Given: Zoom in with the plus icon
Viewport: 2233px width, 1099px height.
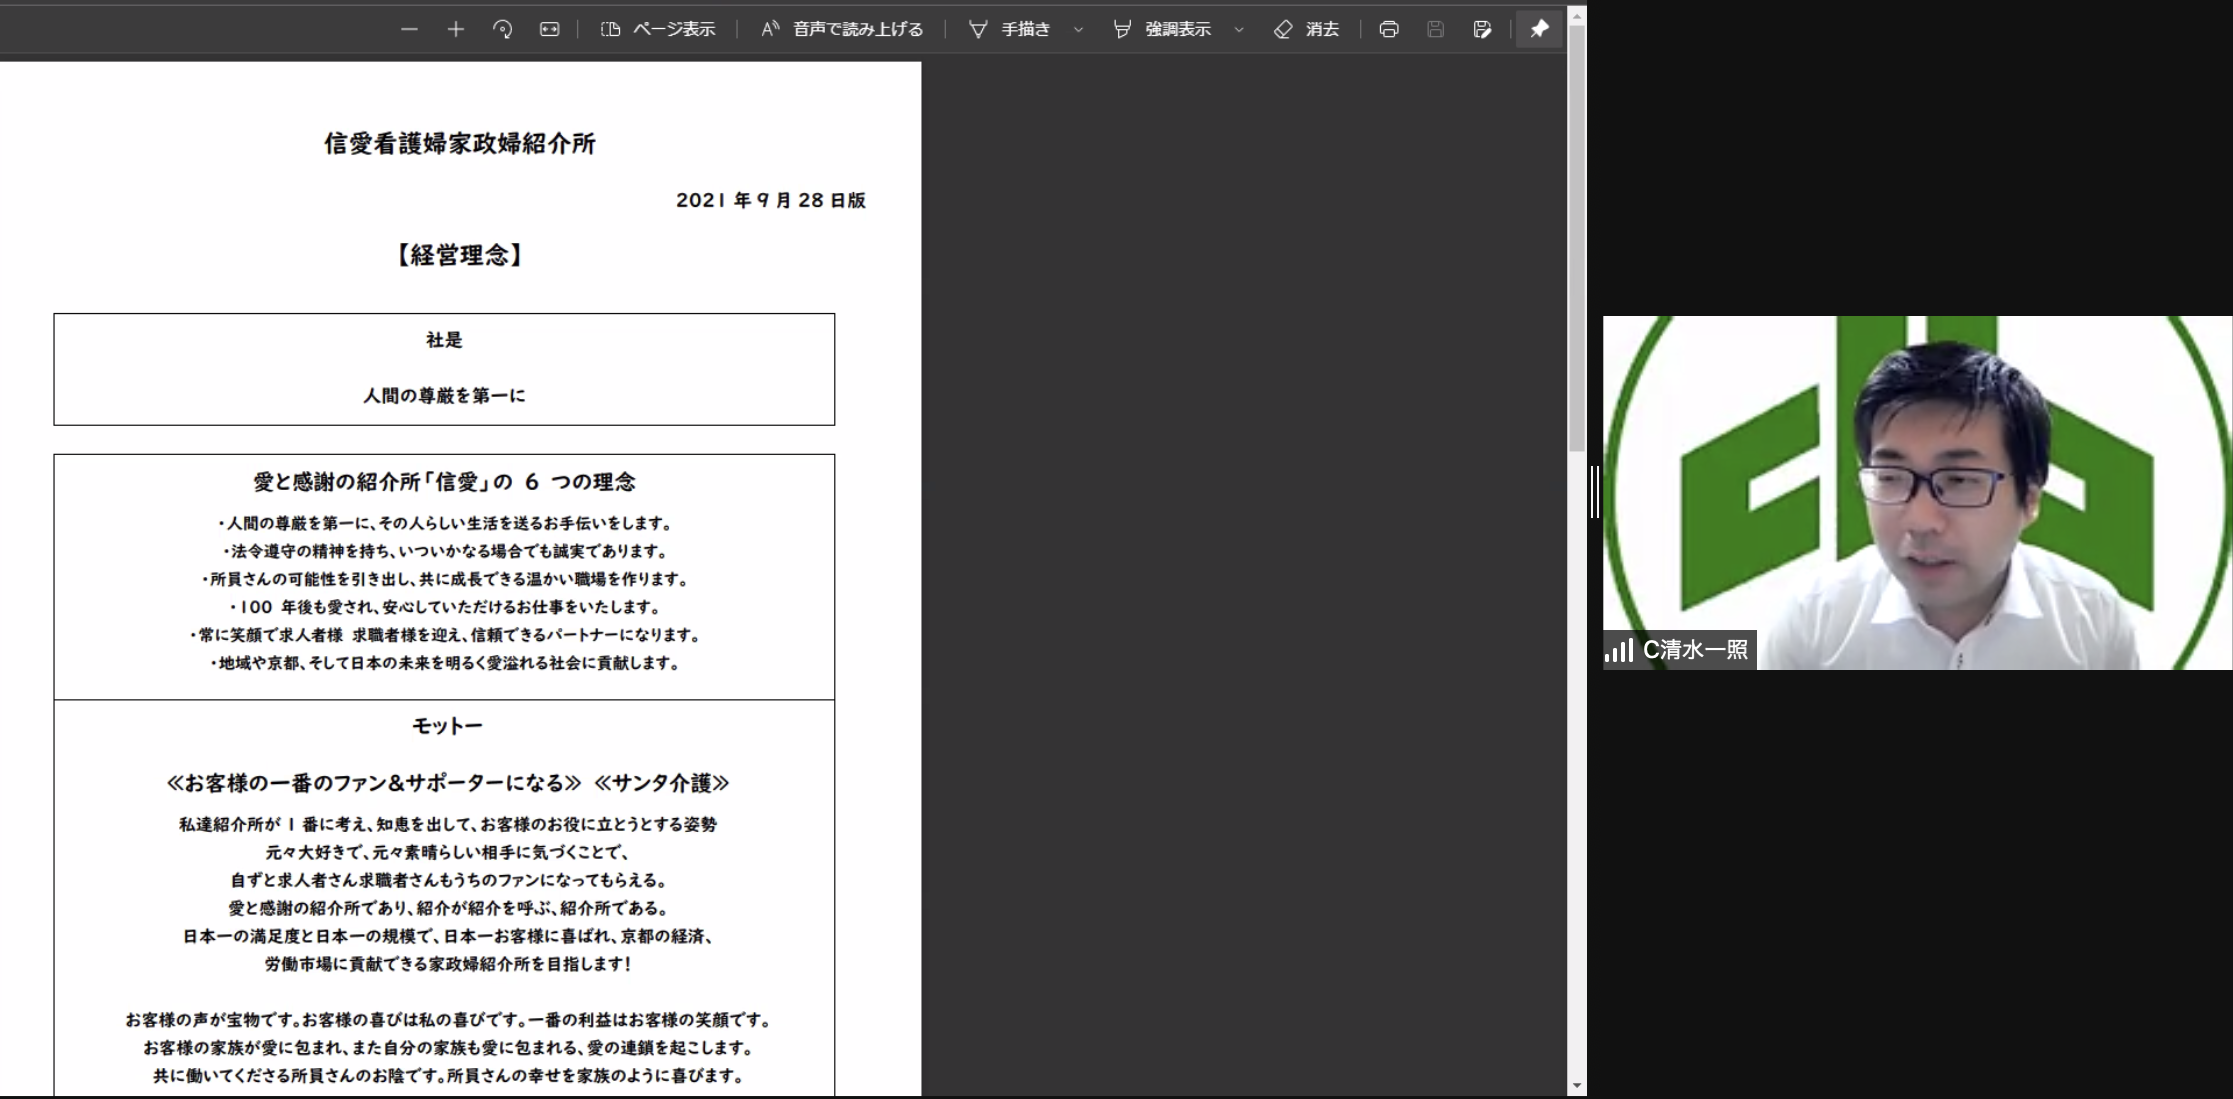Looking at the screenshot, I should pyautogui.click(x=456, y=29).
